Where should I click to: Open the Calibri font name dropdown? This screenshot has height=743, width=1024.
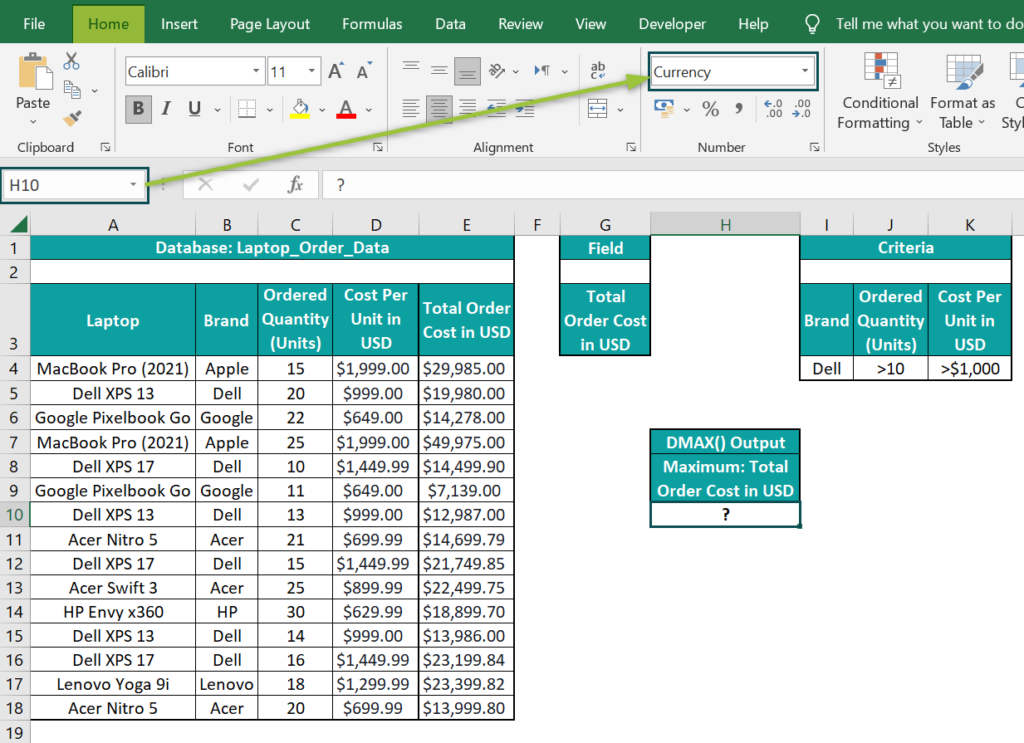pos(254,71)
